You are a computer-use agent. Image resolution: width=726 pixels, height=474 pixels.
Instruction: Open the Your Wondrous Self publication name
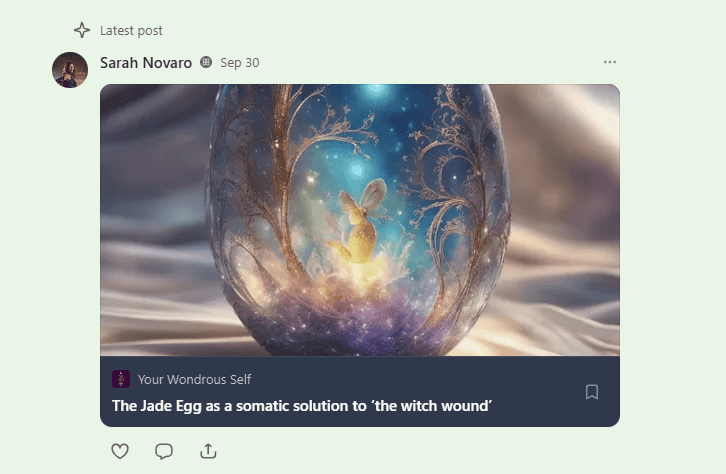pos(194,380)
